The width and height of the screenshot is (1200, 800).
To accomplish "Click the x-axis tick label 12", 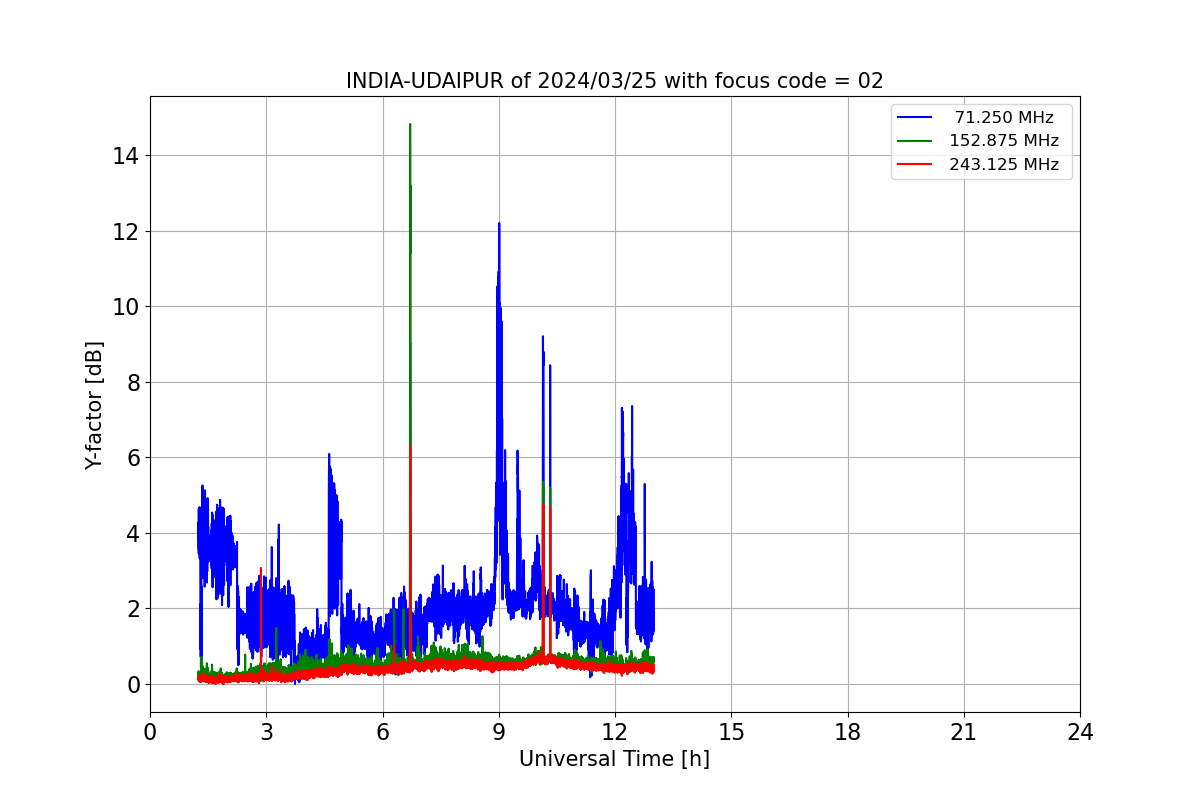I will (615, 732).
